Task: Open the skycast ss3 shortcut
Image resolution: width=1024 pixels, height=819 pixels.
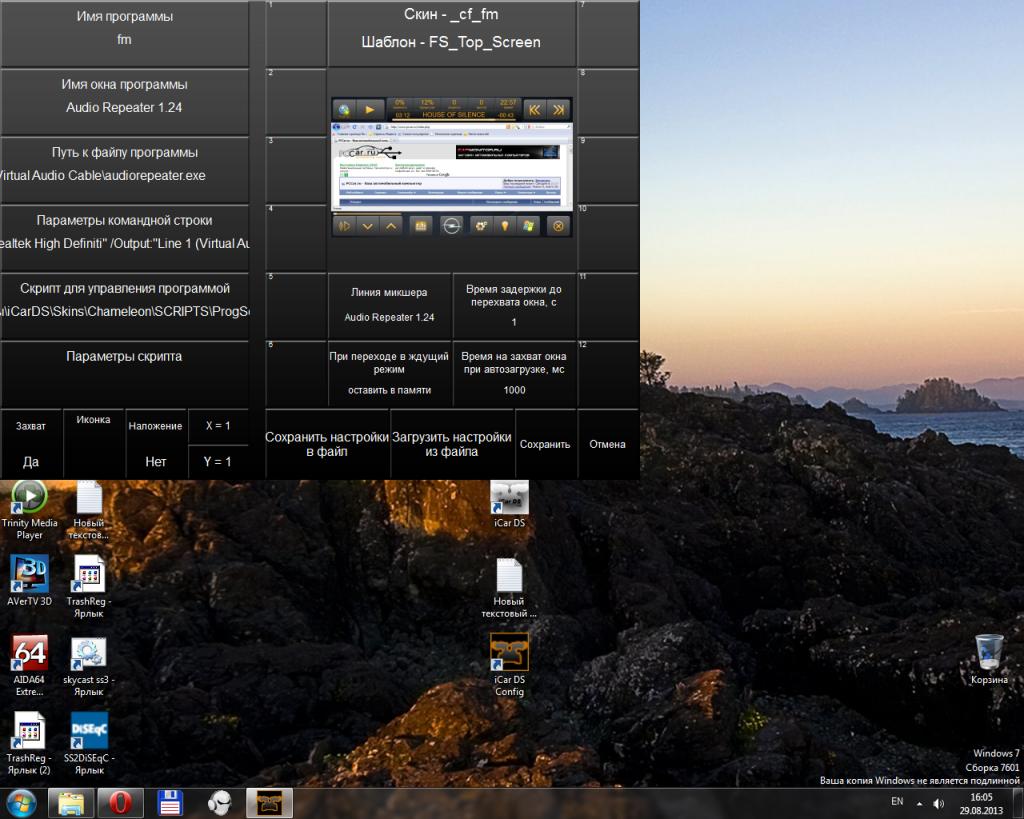Action: click(x=89, y=653)
